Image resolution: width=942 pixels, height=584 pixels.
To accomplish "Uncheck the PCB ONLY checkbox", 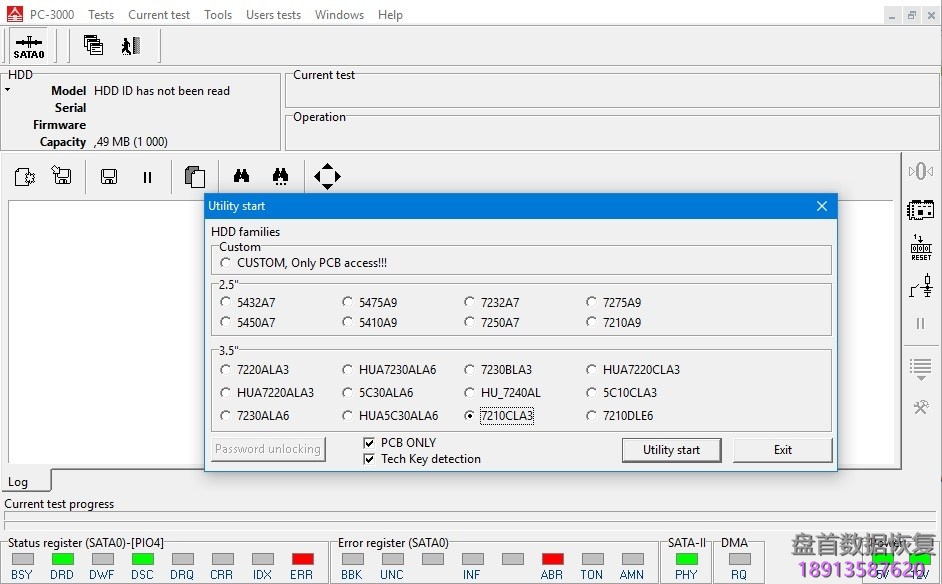I will click(x=369, y=442).
